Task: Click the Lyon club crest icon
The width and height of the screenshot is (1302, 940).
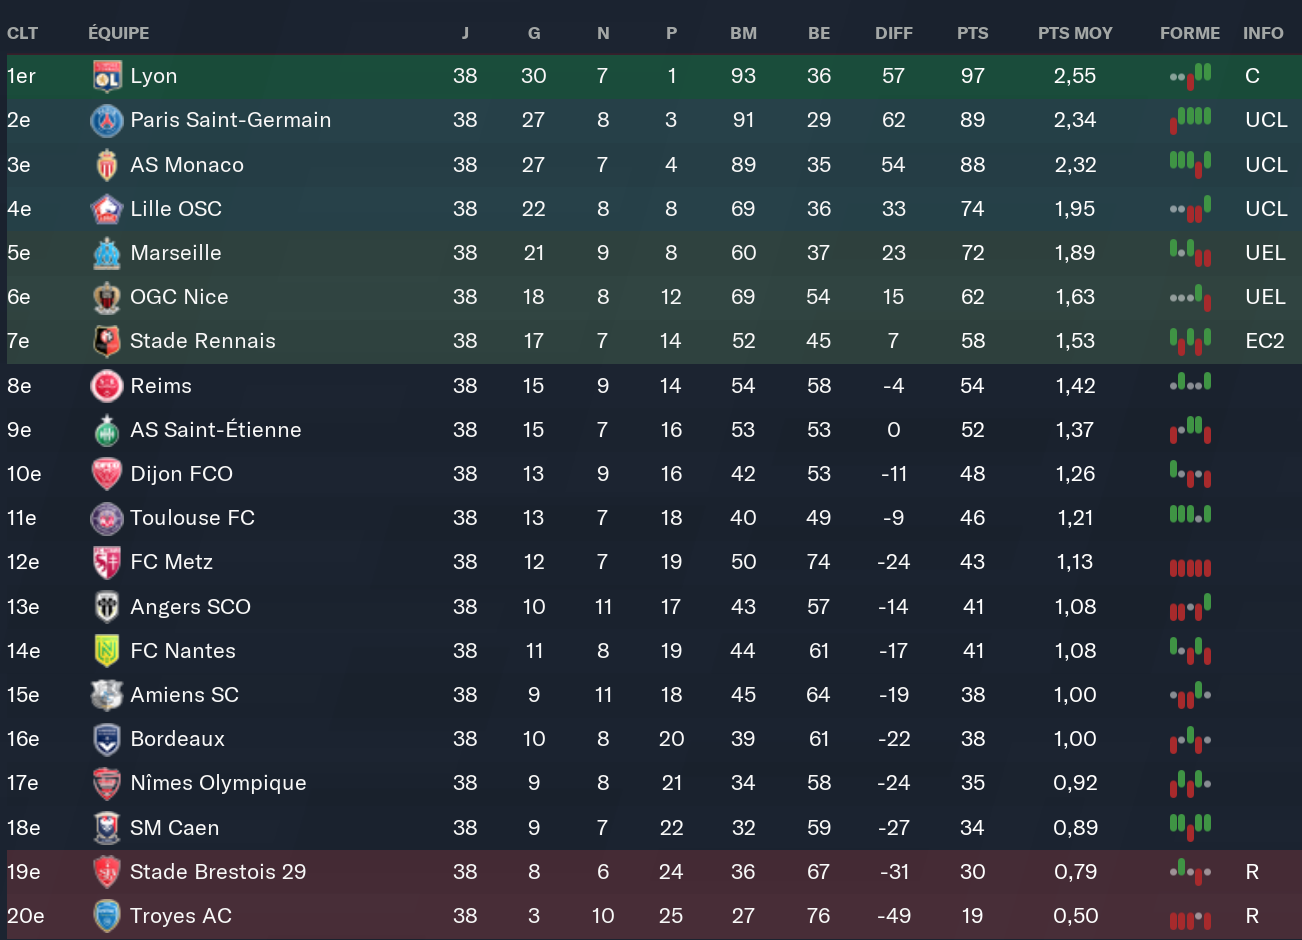Action: 107,76
